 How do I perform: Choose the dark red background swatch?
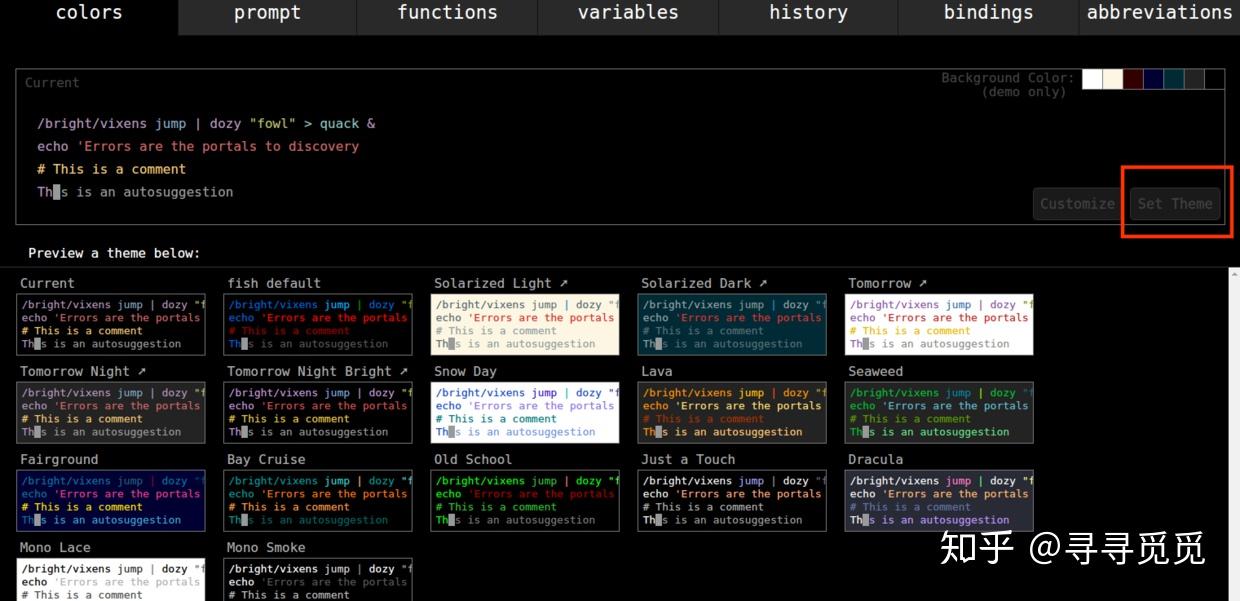[x=1133, y=79]
